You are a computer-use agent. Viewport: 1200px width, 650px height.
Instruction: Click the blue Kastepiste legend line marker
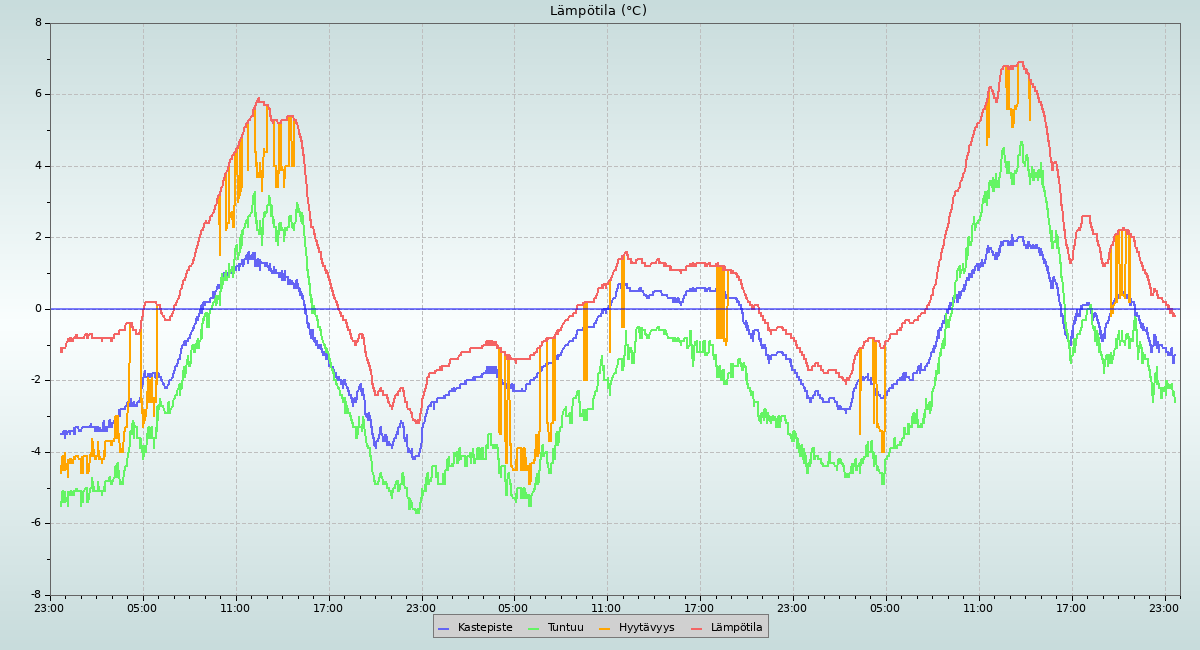click(444, 628)
